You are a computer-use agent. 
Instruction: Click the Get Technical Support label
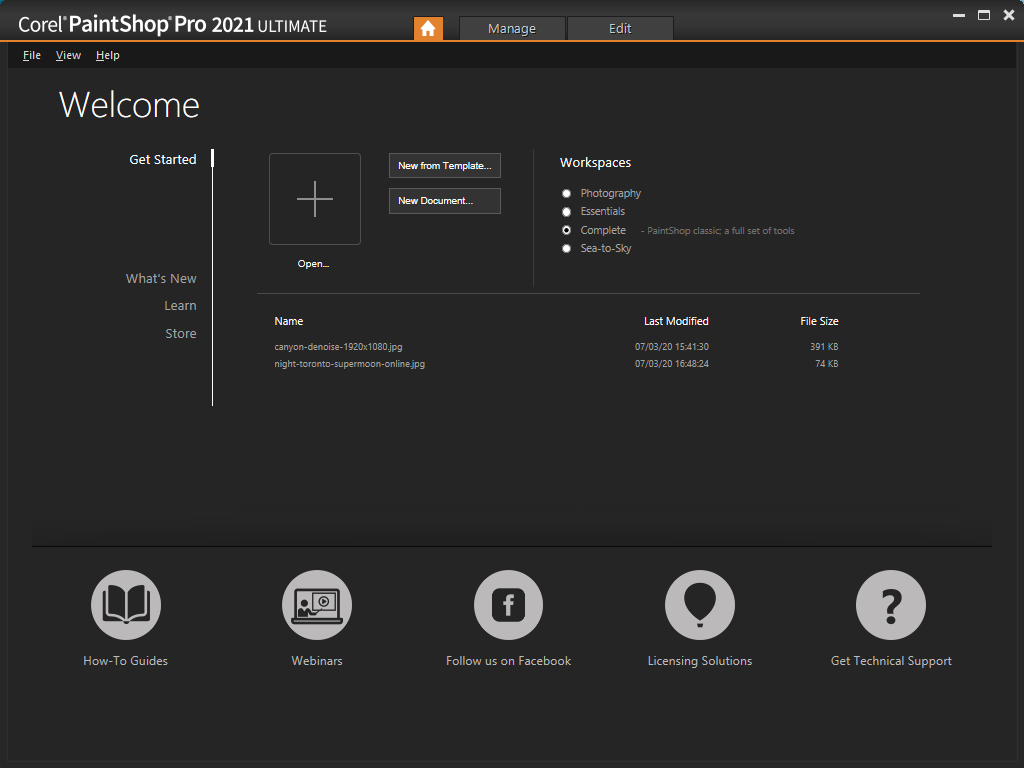pyautogui.click(x=891, y=661)
